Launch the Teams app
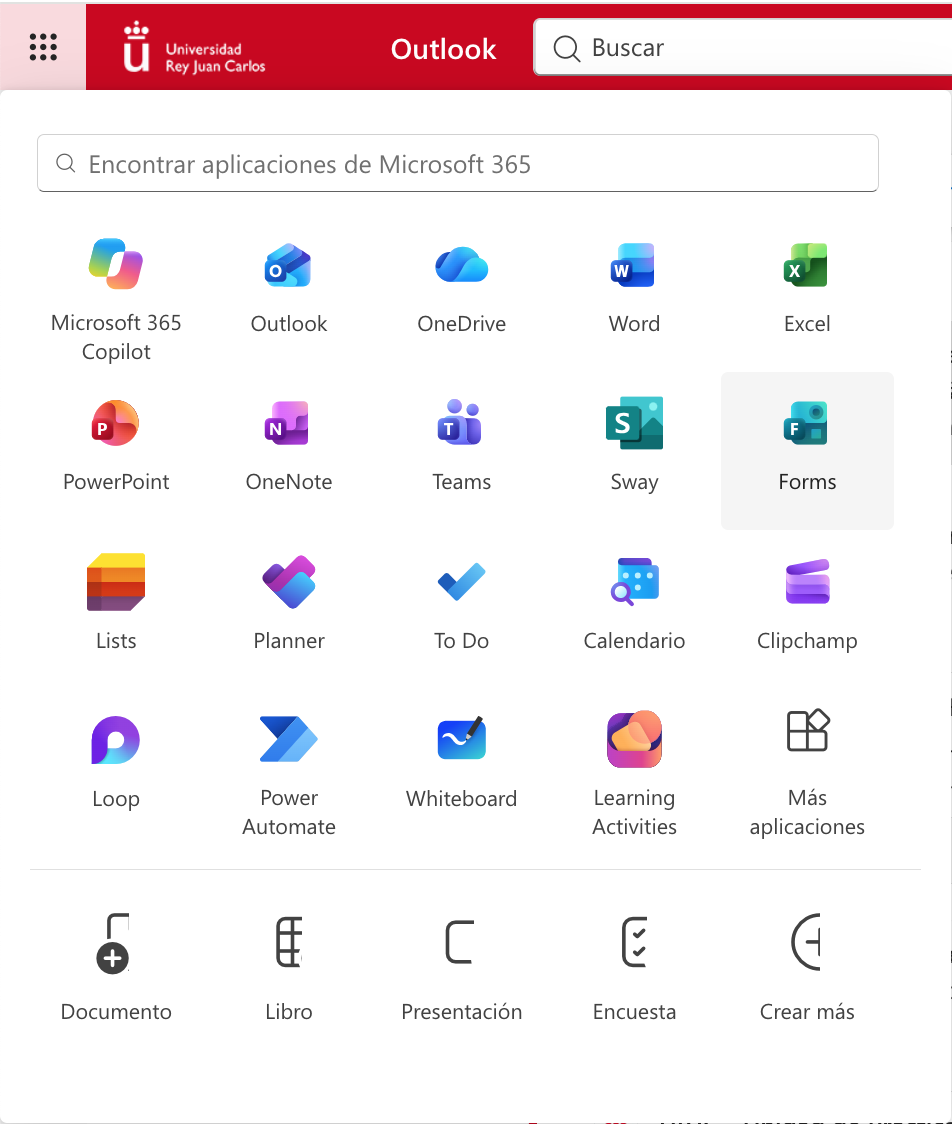This screenshot has width=952, height=1124. point(462,451)
